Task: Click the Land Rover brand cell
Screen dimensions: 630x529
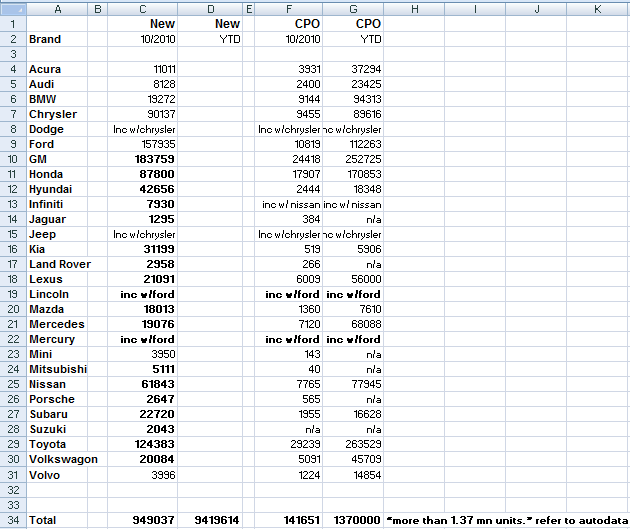Action: [57, 264]
